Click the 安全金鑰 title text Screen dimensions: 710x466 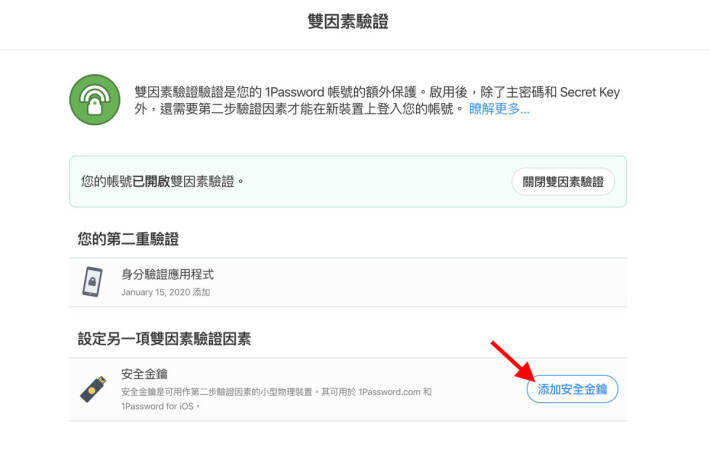point(144,374)
